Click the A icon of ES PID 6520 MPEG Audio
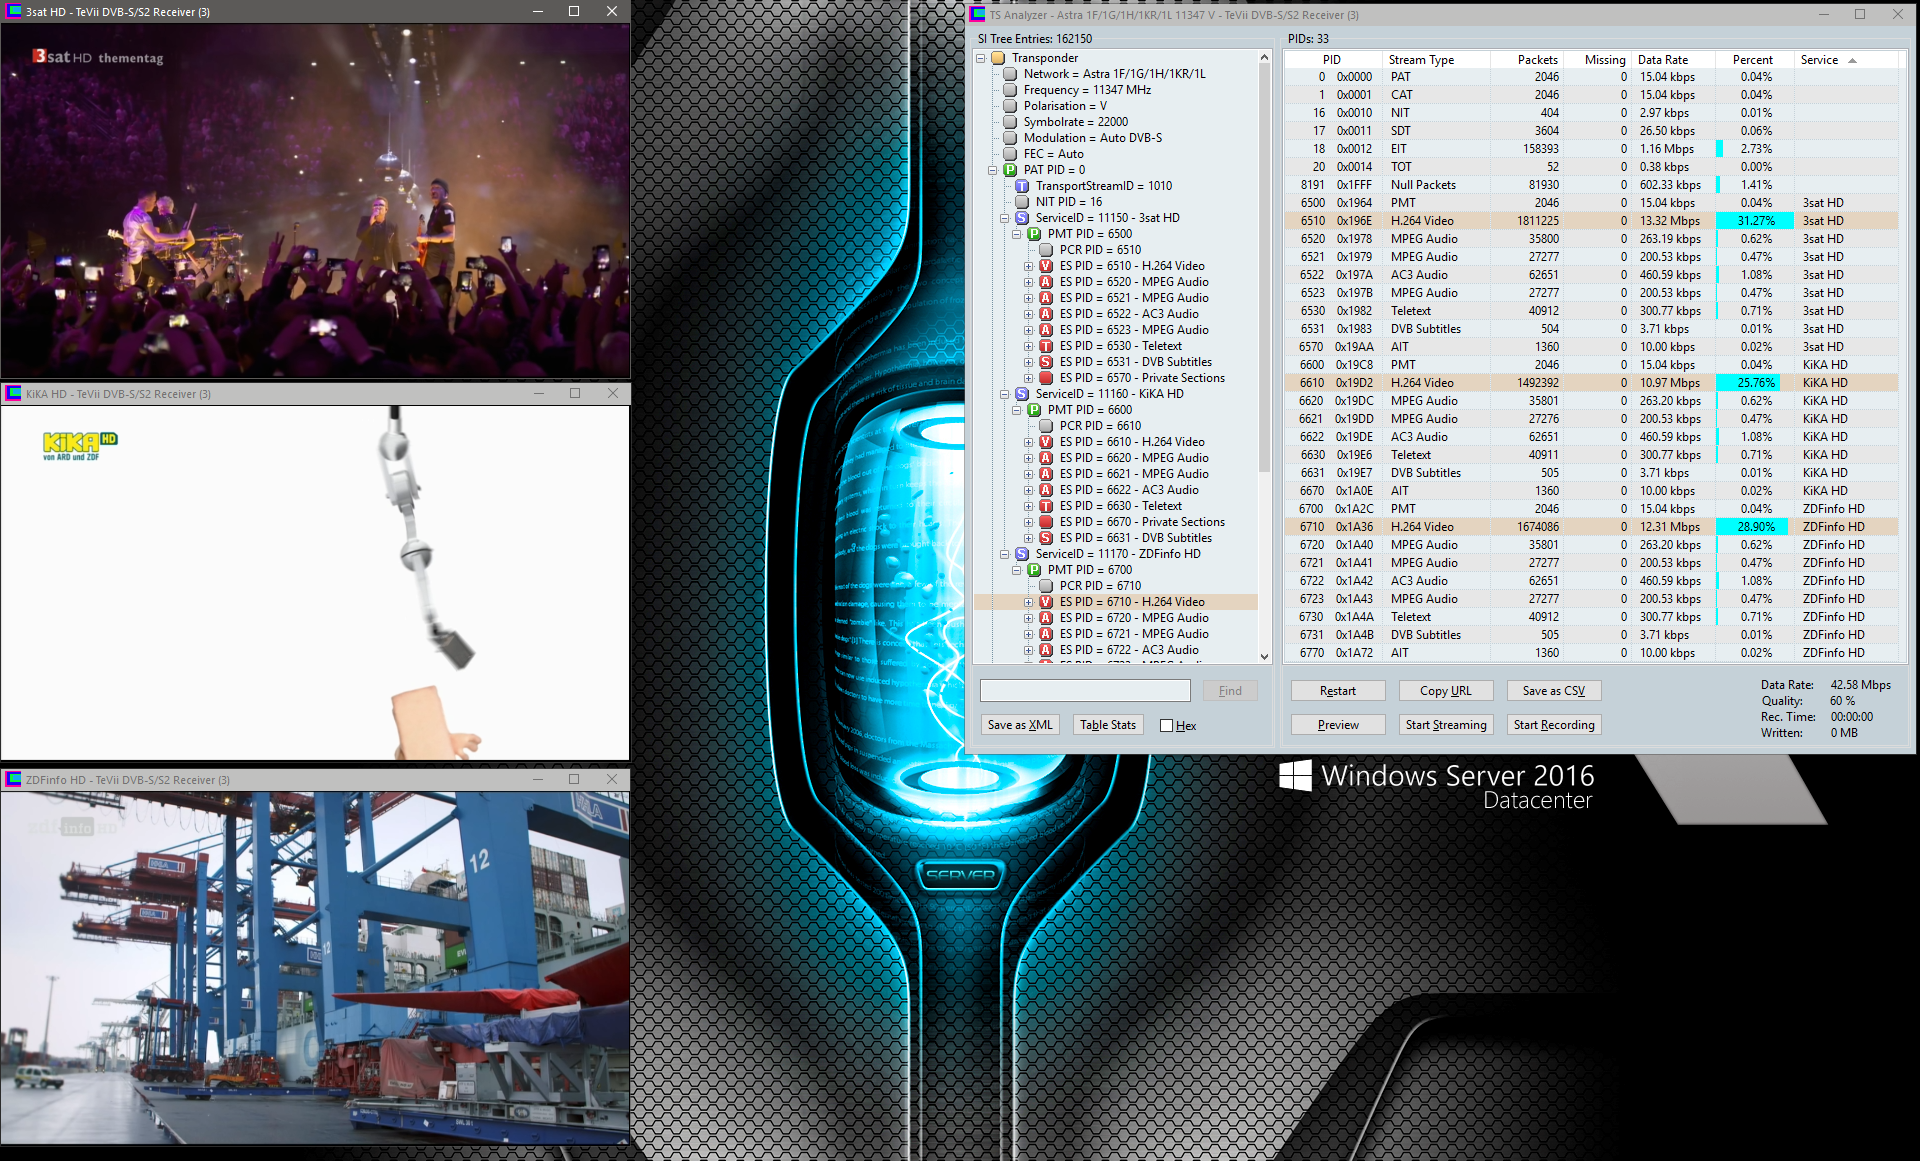Image resolution: width=1920 pixels, height=1161 pixels. pos(1046,282)
